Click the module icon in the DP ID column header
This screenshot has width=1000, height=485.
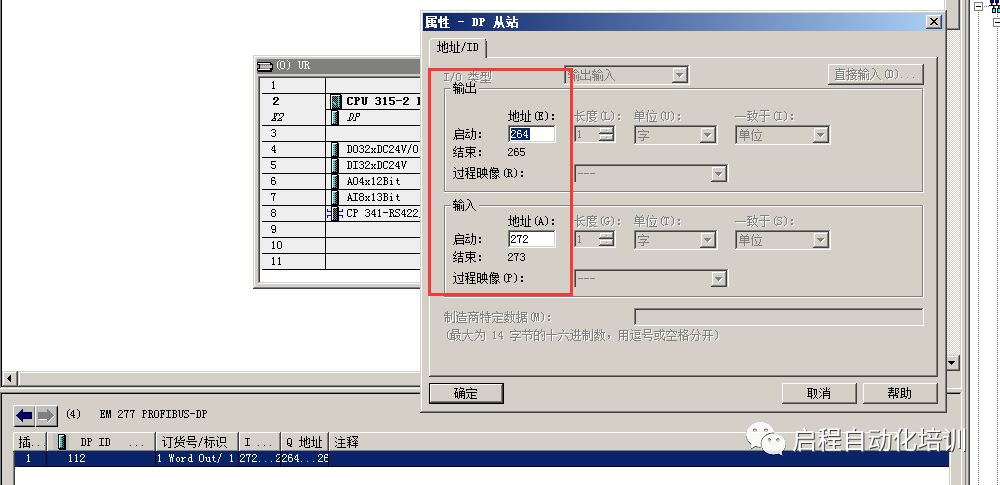point(62,442)
